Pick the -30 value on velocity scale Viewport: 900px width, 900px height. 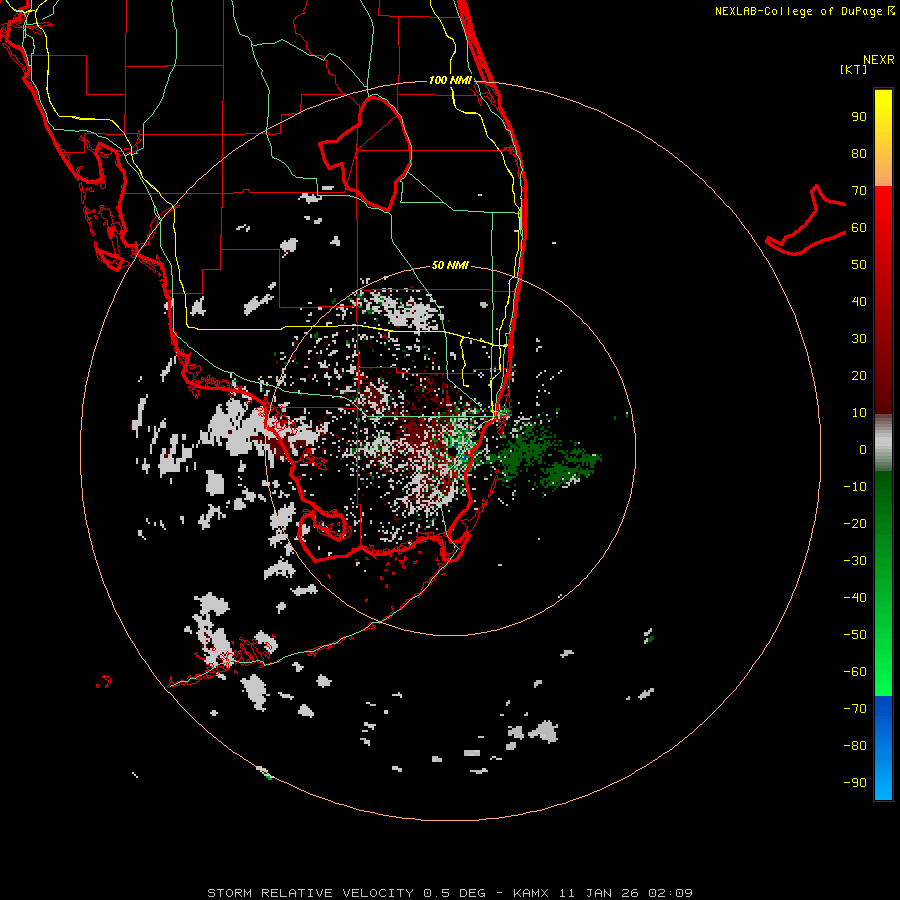[855, 561]
